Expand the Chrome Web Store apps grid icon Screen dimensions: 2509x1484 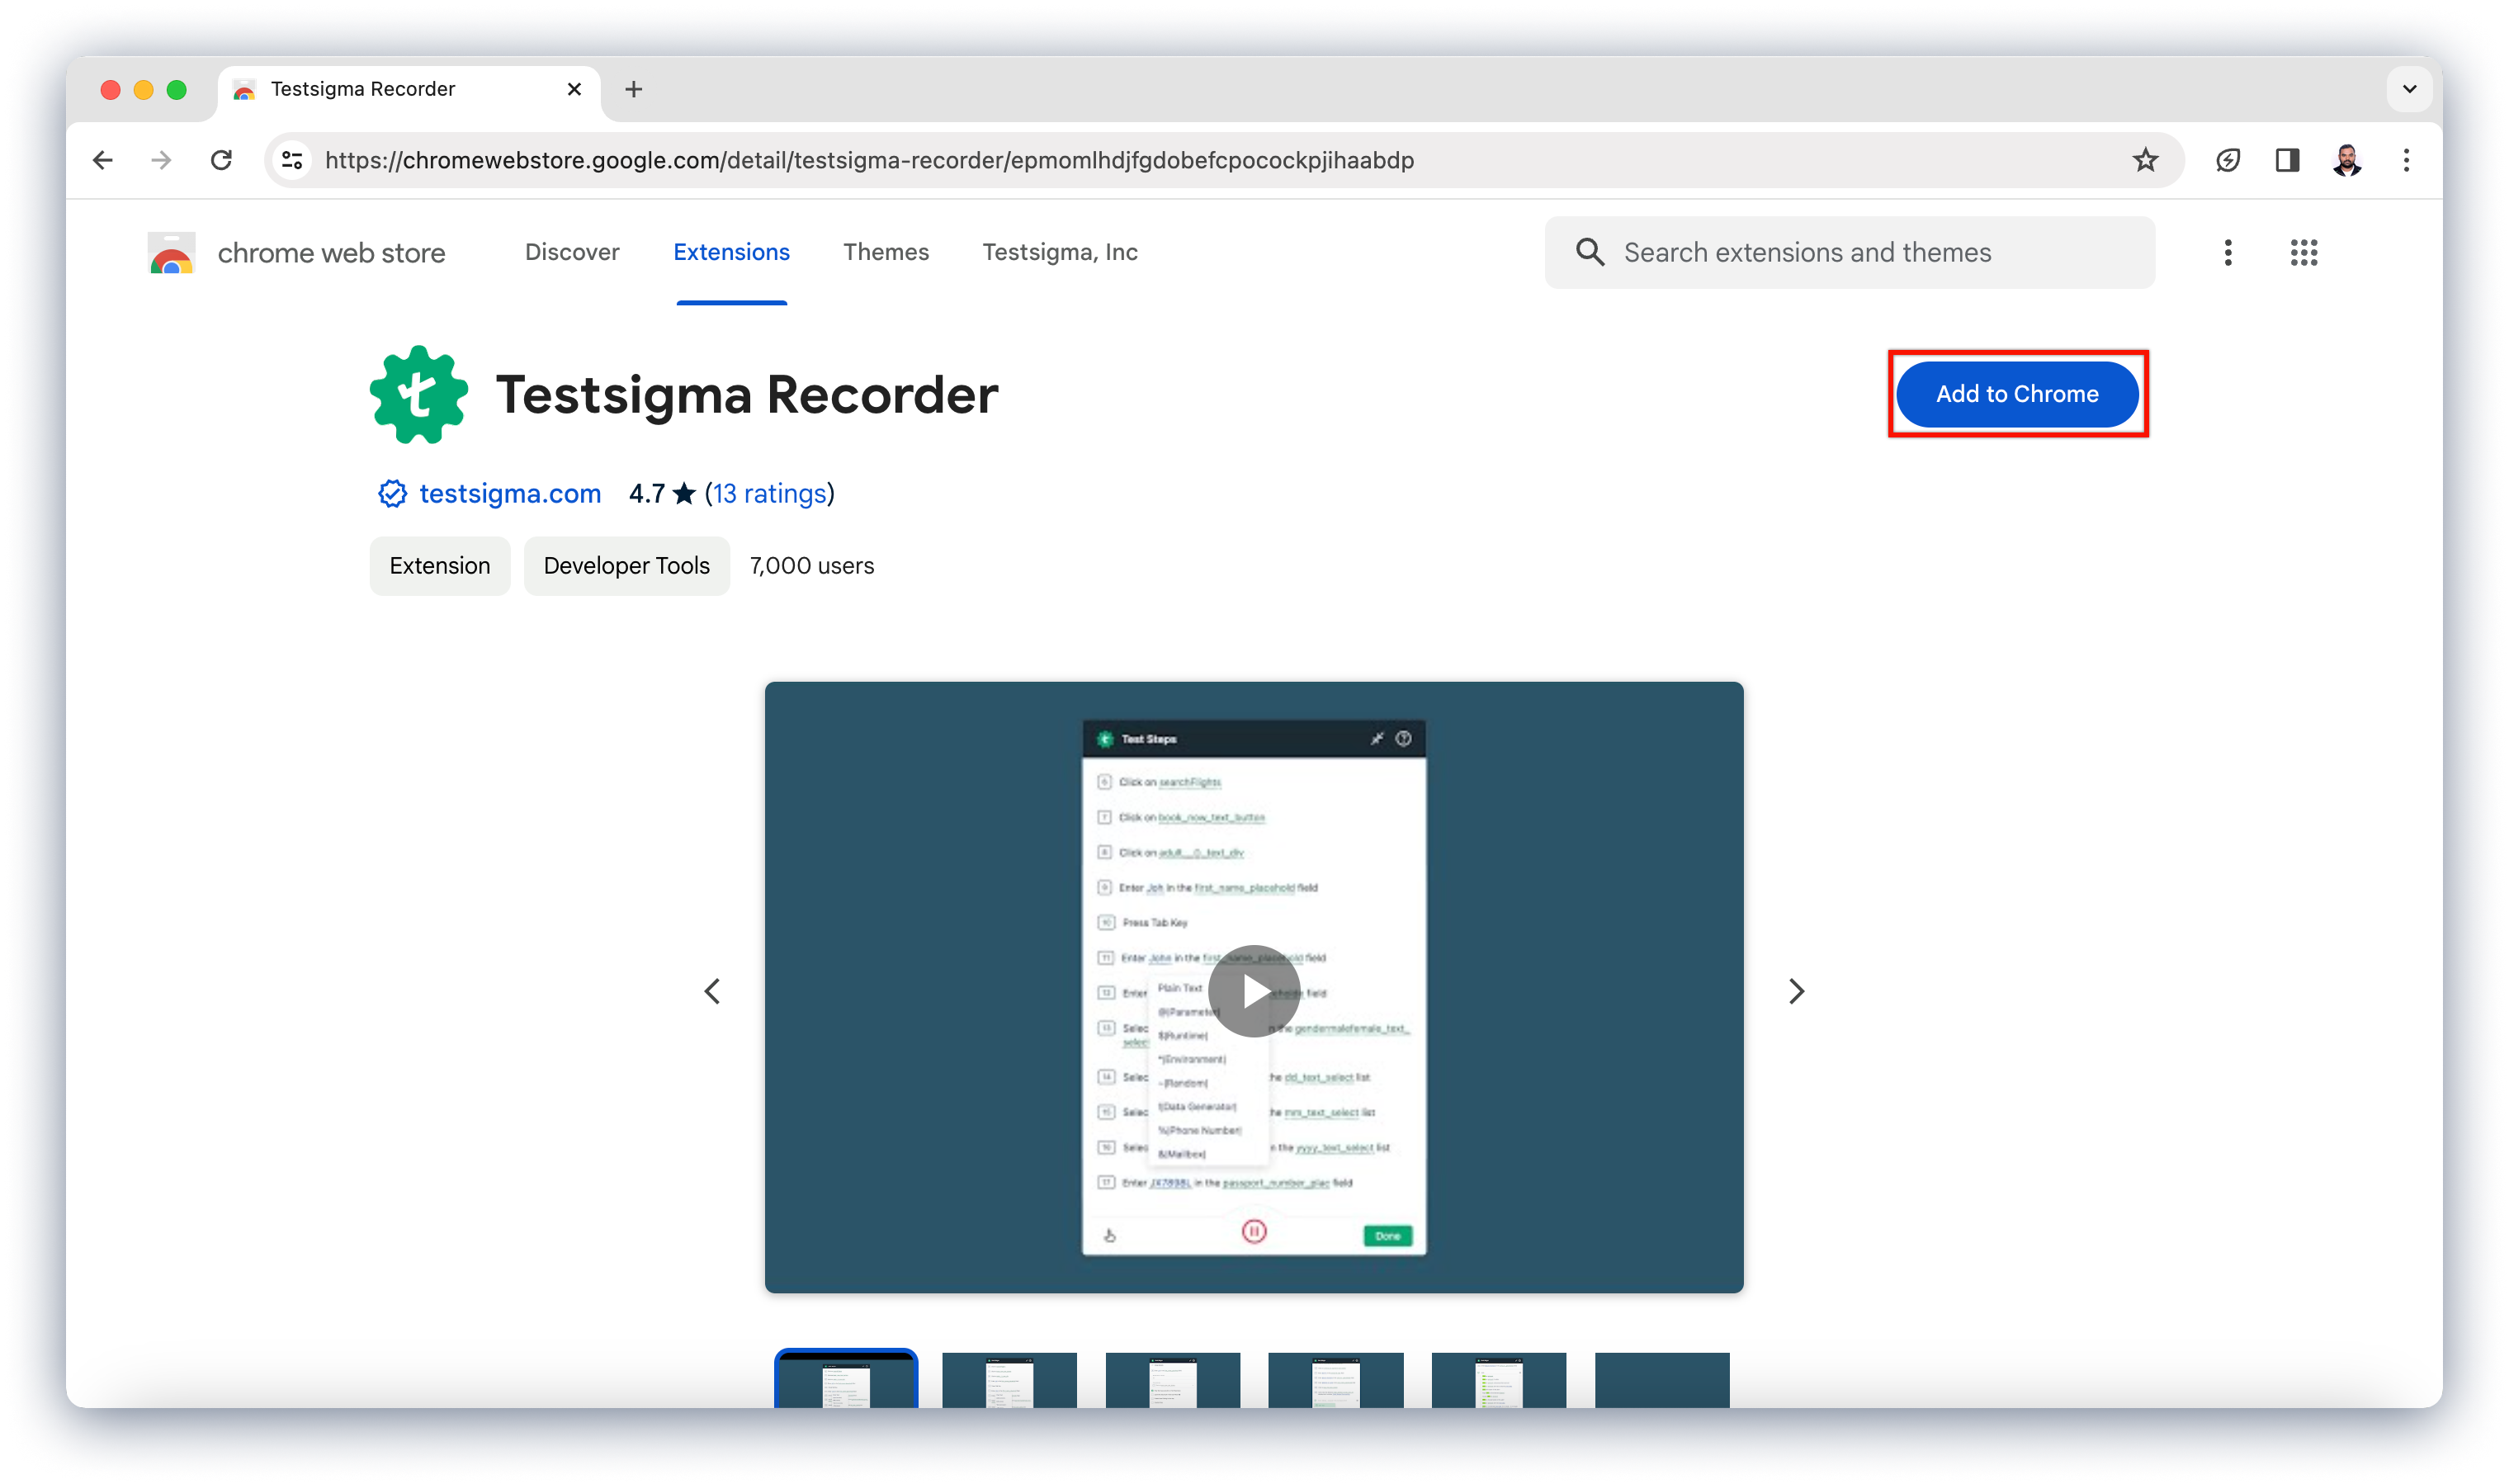2303,253
